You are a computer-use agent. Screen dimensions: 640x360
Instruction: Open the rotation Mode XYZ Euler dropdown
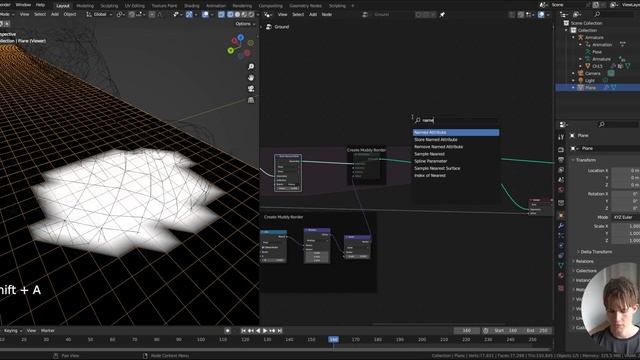point(625,218)
